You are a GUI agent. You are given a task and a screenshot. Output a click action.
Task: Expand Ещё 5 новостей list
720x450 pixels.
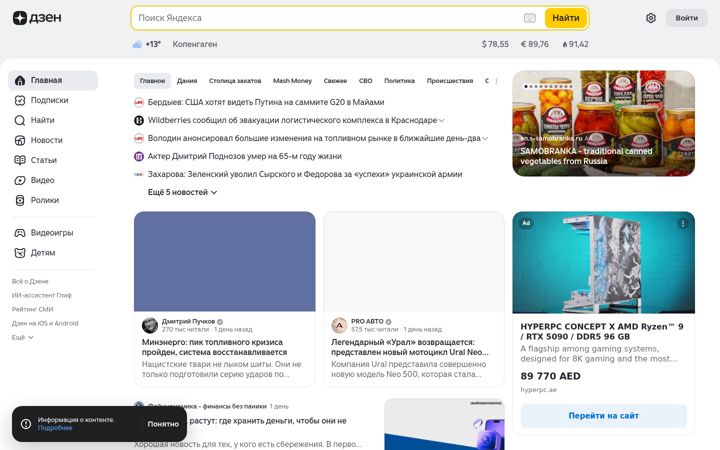pos(182,192)
